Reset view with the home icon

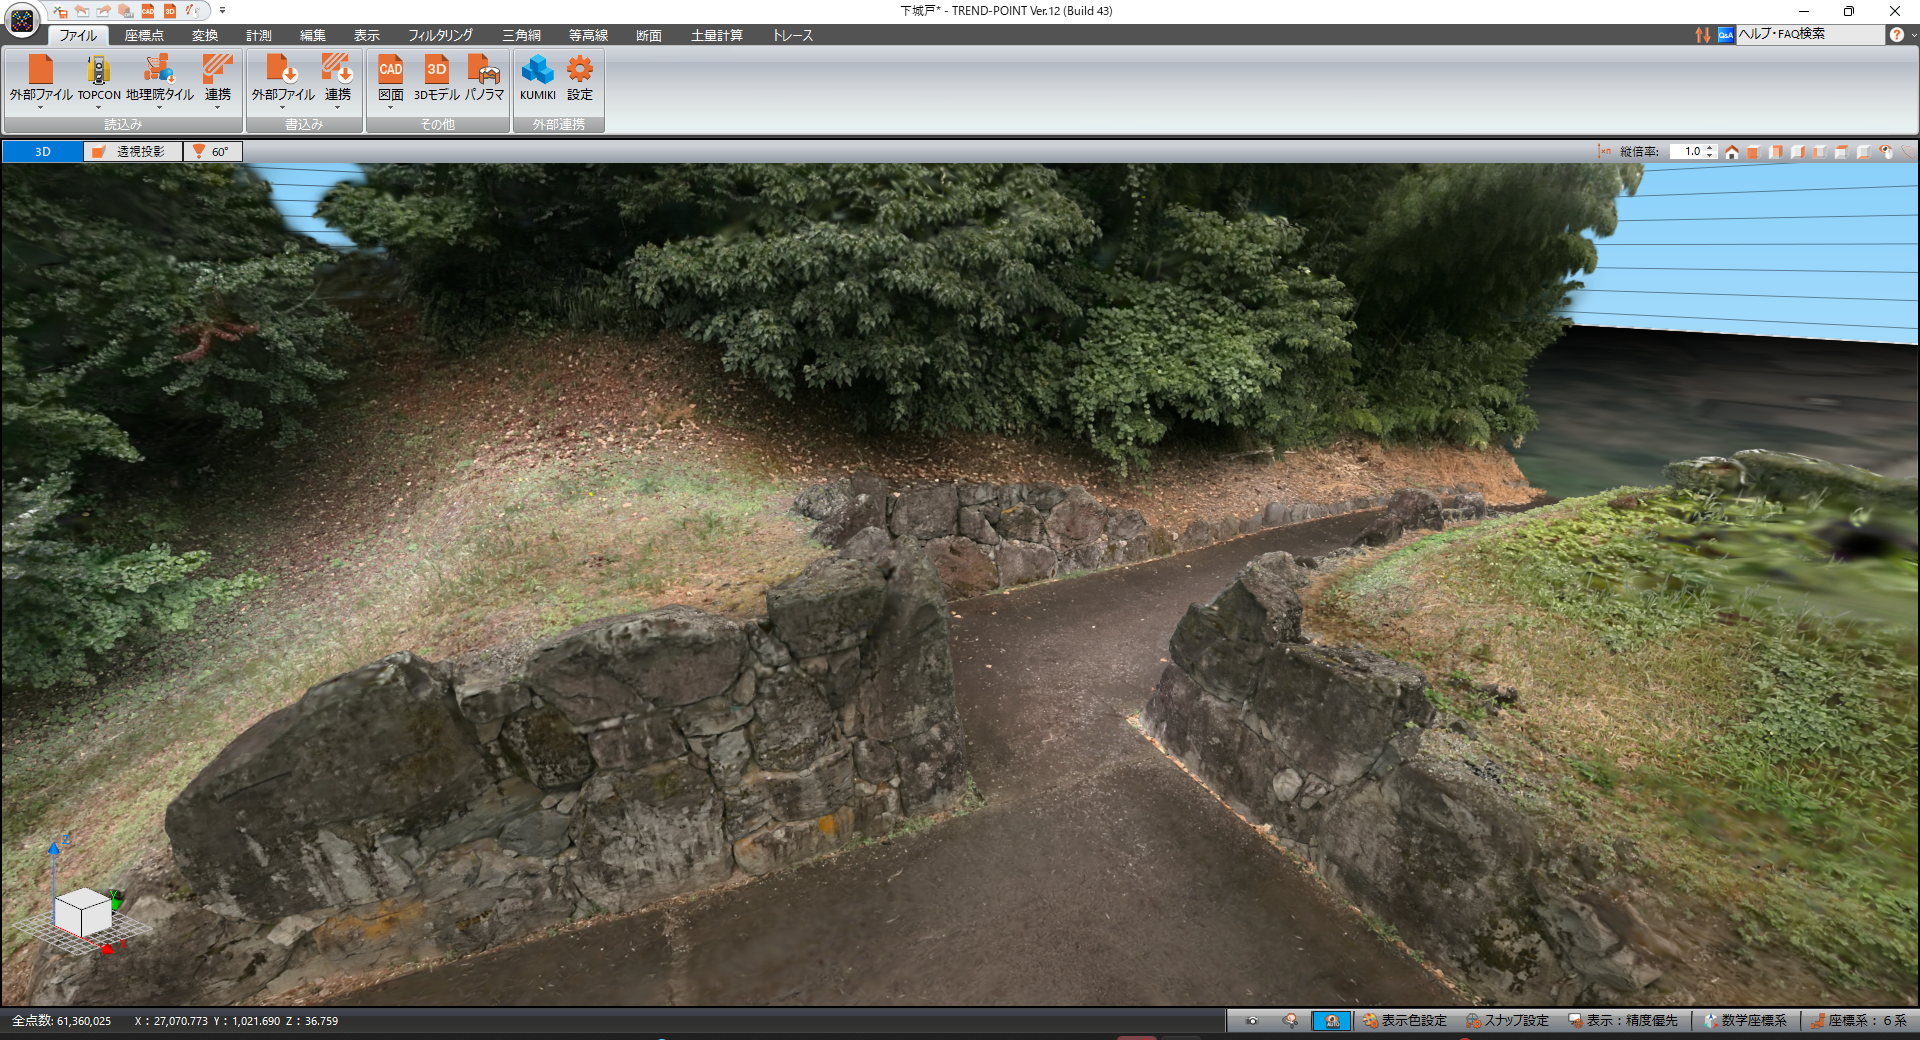click(x=1732, y=152)
